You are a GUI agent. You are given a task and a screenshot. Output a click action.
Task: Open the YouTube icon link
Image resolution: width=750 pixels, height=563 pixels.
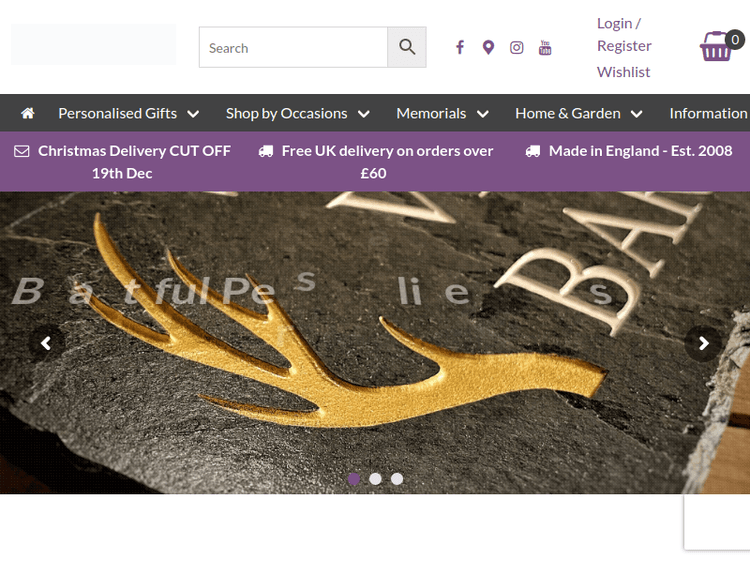pos(545,47)
